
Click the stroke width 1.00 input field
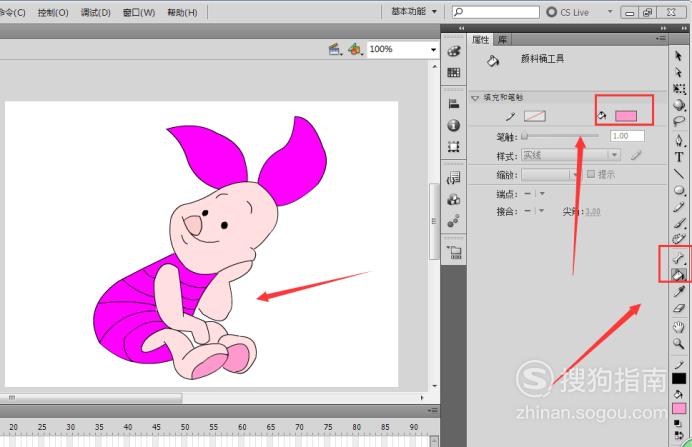(627, 136)
